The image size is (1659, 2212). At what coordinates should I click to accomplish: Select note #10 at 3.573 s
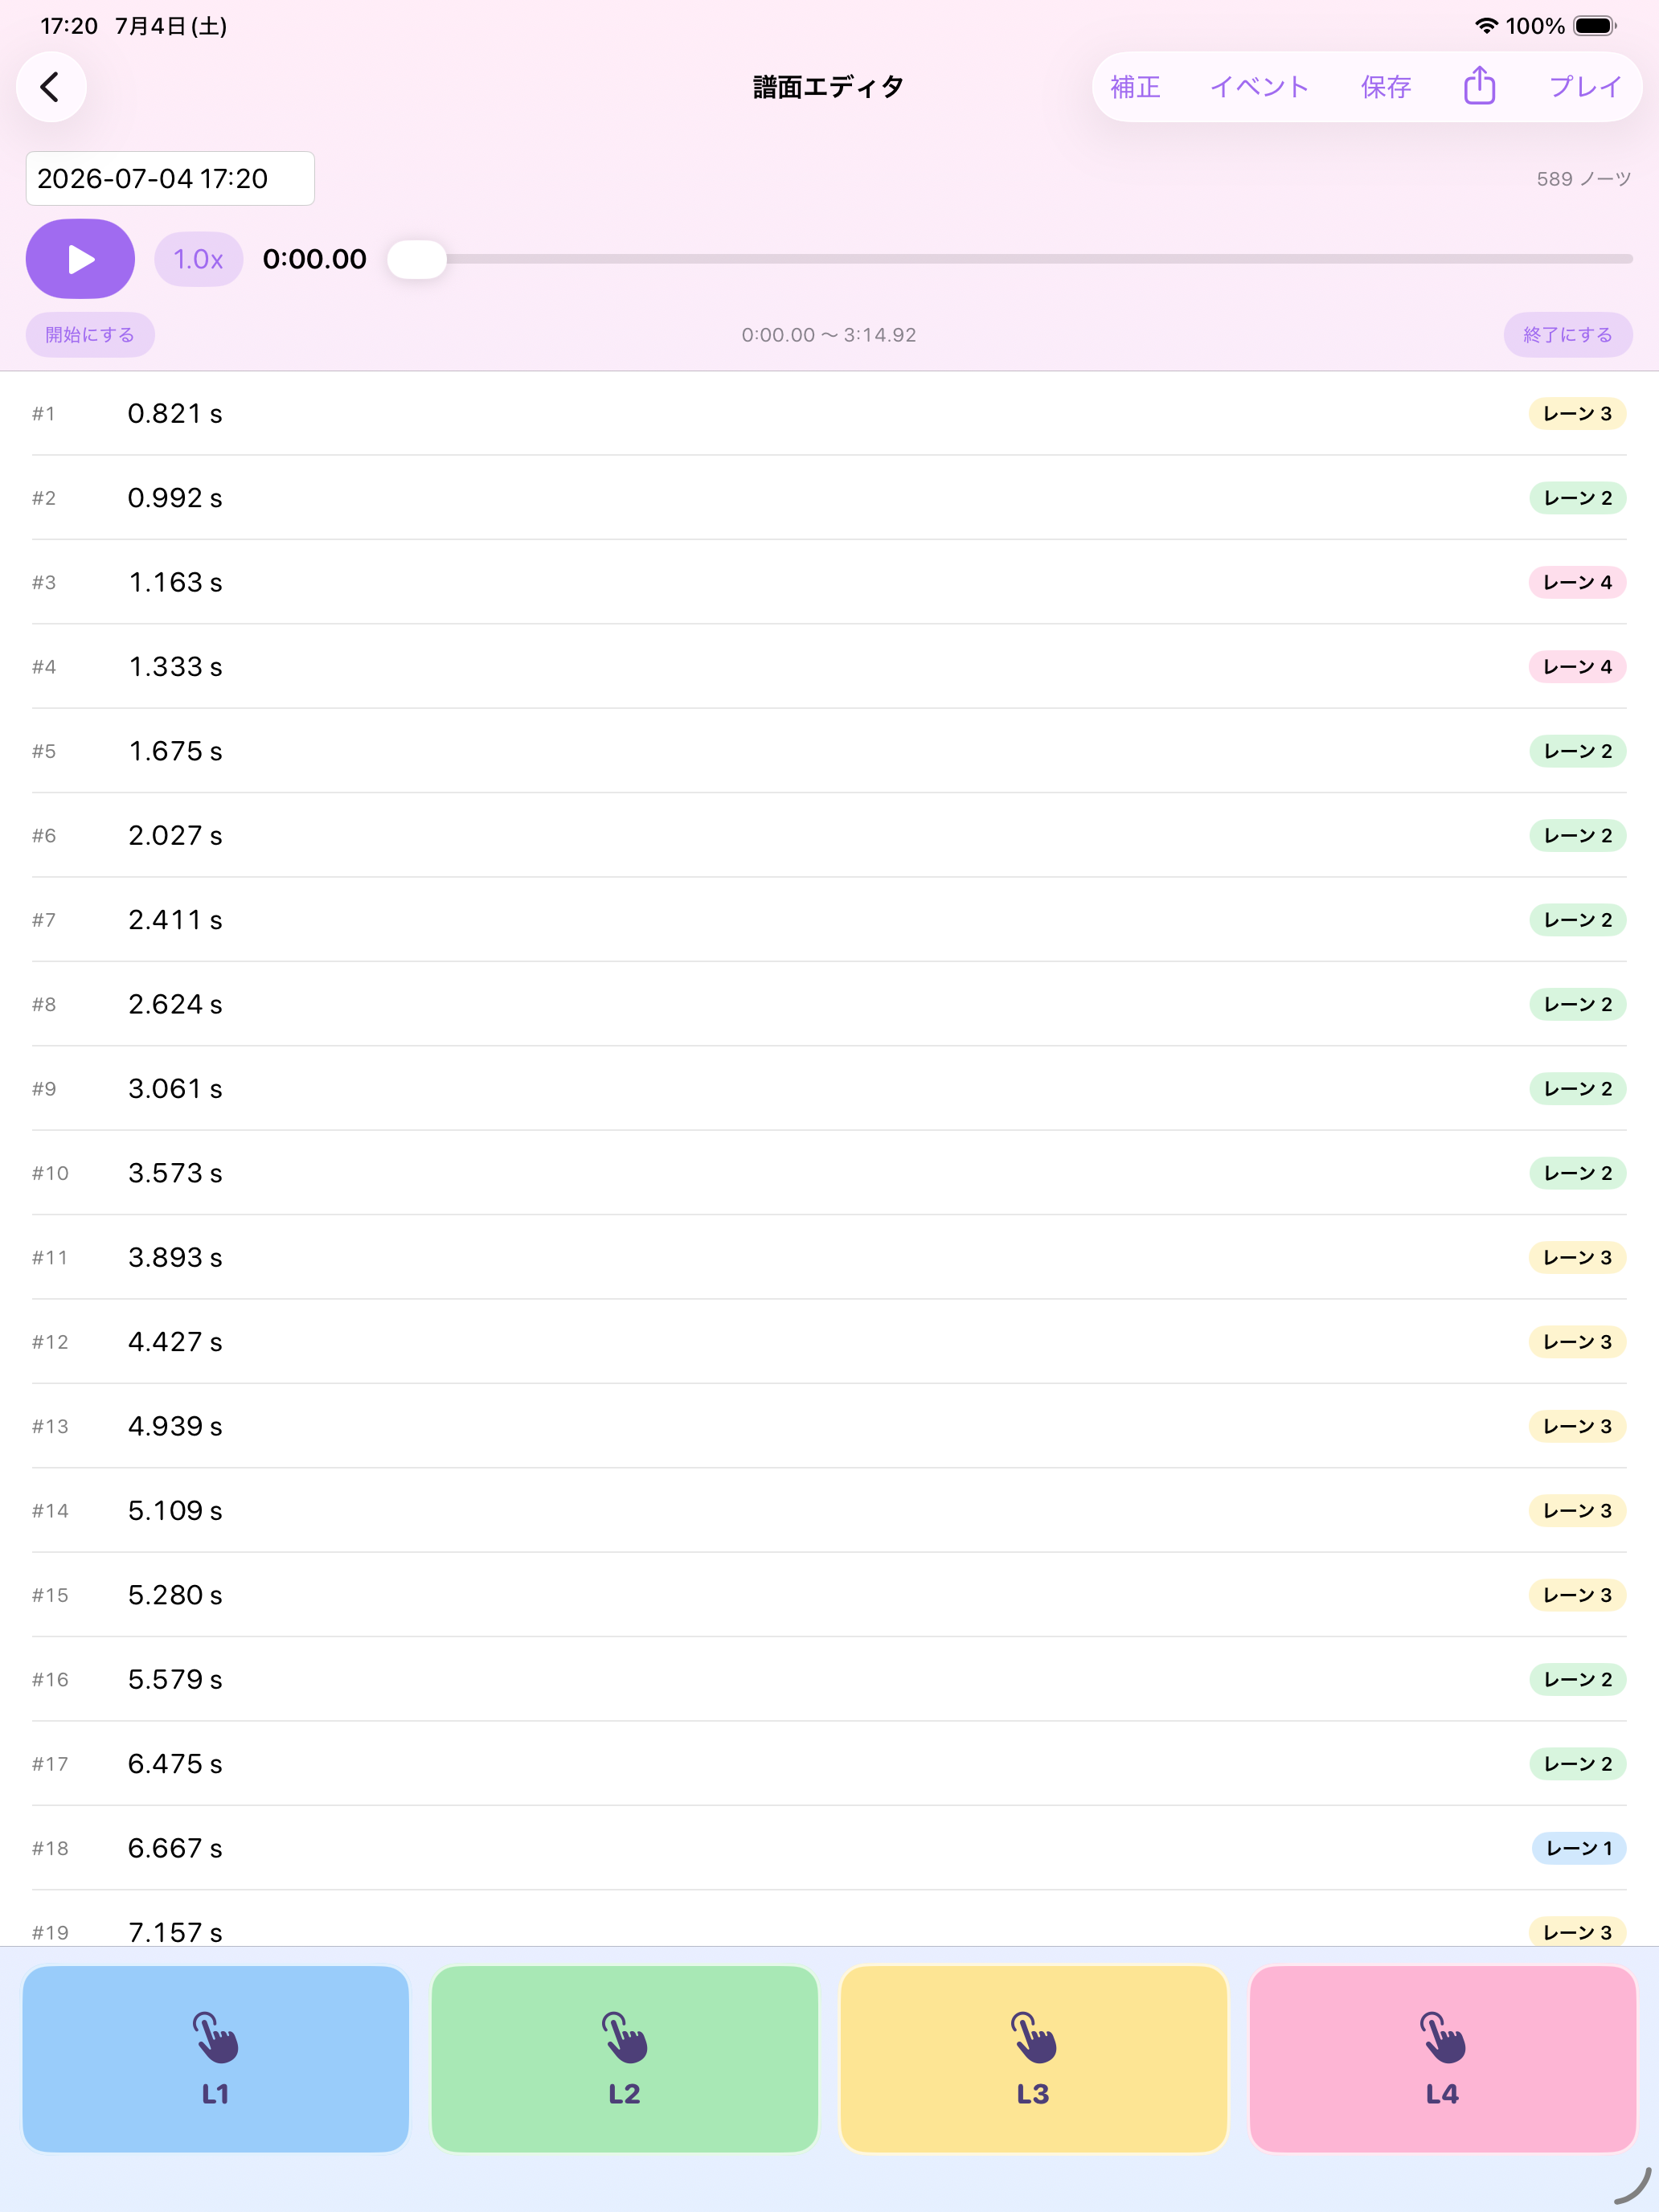[829, 1173]
